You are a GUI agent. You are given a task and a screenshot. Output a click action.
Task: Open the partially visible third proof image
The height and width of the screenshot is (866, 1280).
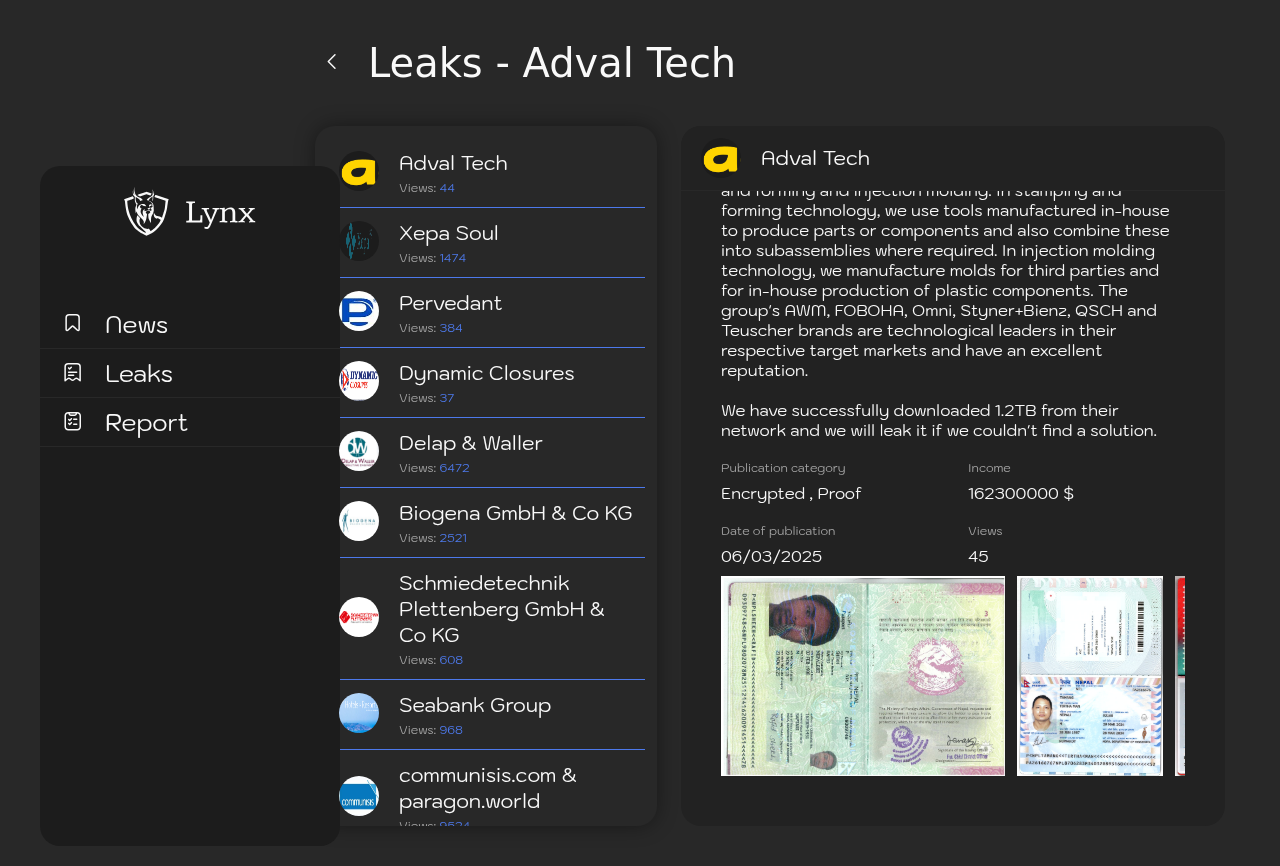click(1180, 676)
